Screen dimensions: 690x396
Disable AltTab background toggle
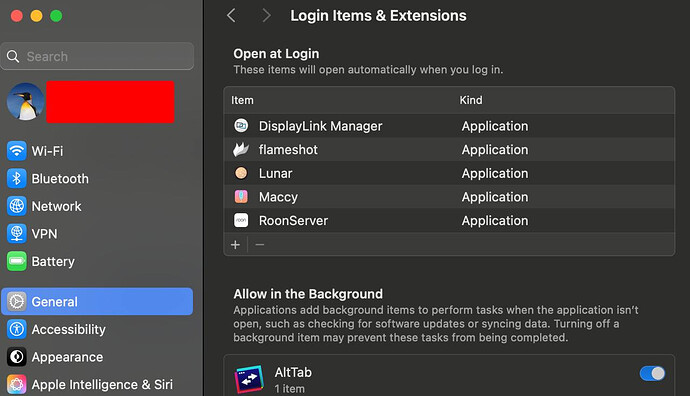[652, 374]
